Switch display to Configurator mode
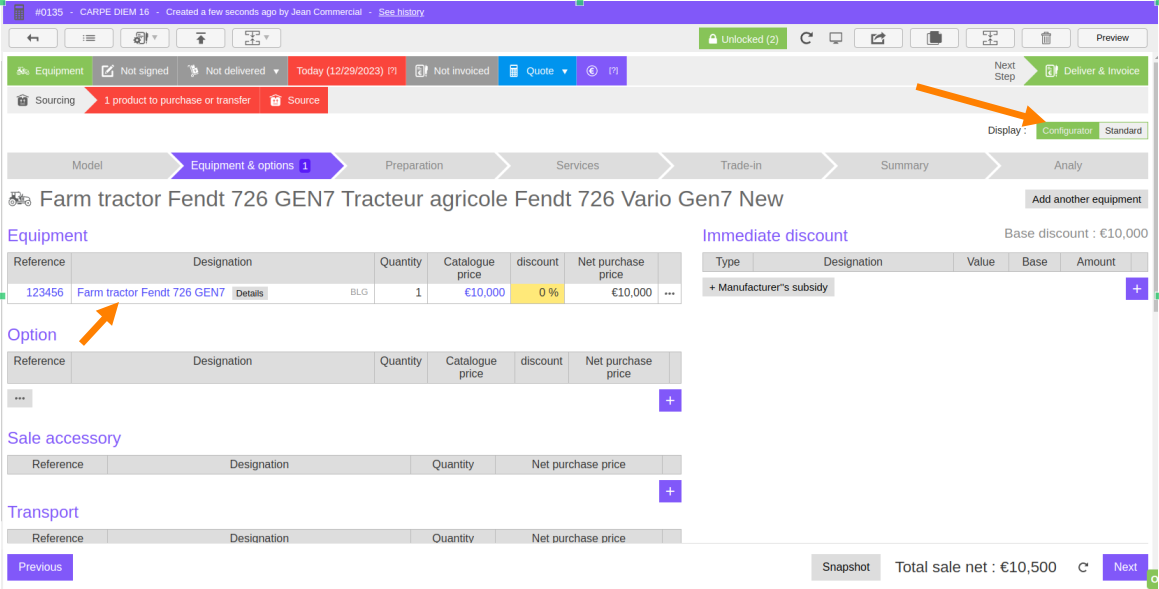The height and width of the screenshot is (589, 1159). [1067, 131]
